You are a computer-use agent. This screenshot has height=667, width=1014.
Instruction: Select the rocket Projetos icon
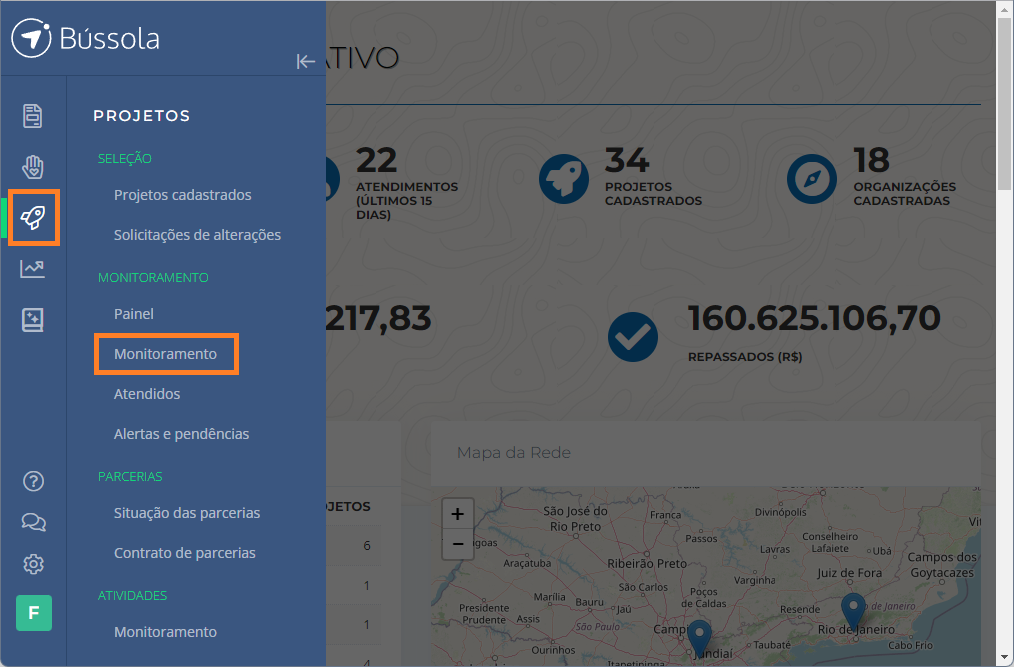click(x=33, y=217)
